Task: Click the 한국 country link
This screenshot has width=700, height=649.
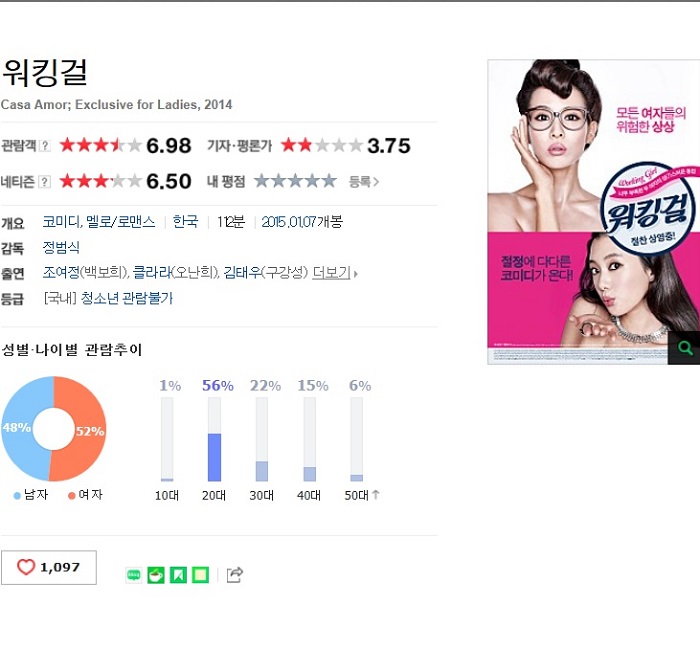Action: click(185, 222)
